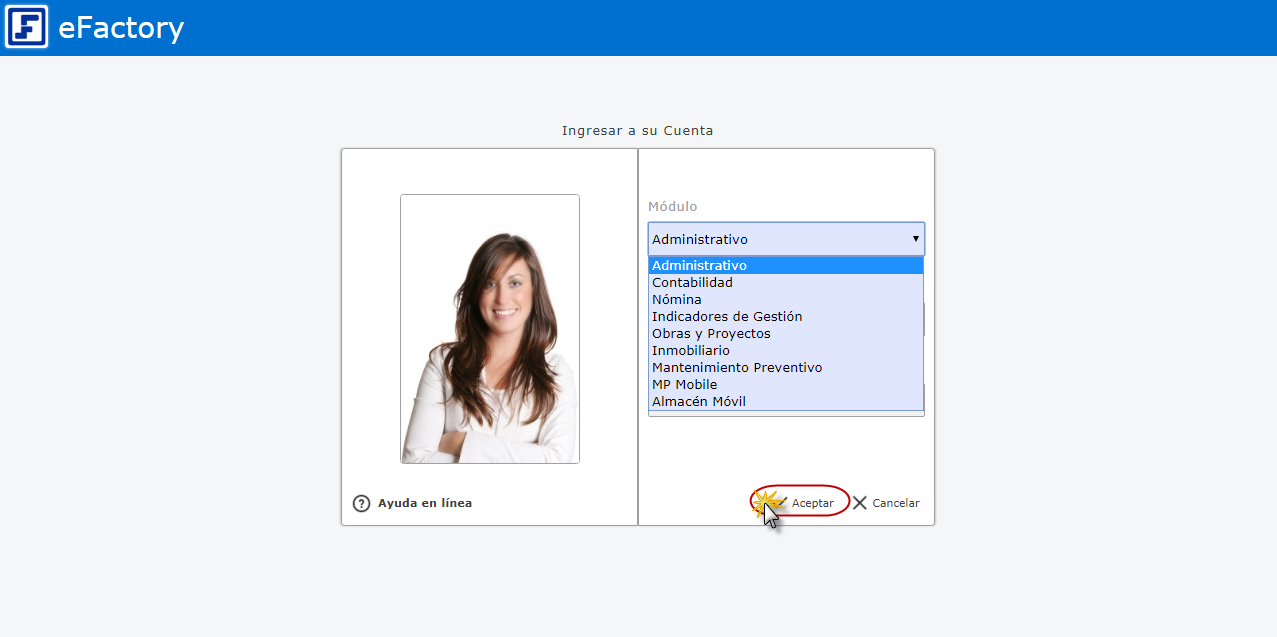Screen dimensions: 1277x637
Task: Choose MP Mobile option
Action: (786, 385)
